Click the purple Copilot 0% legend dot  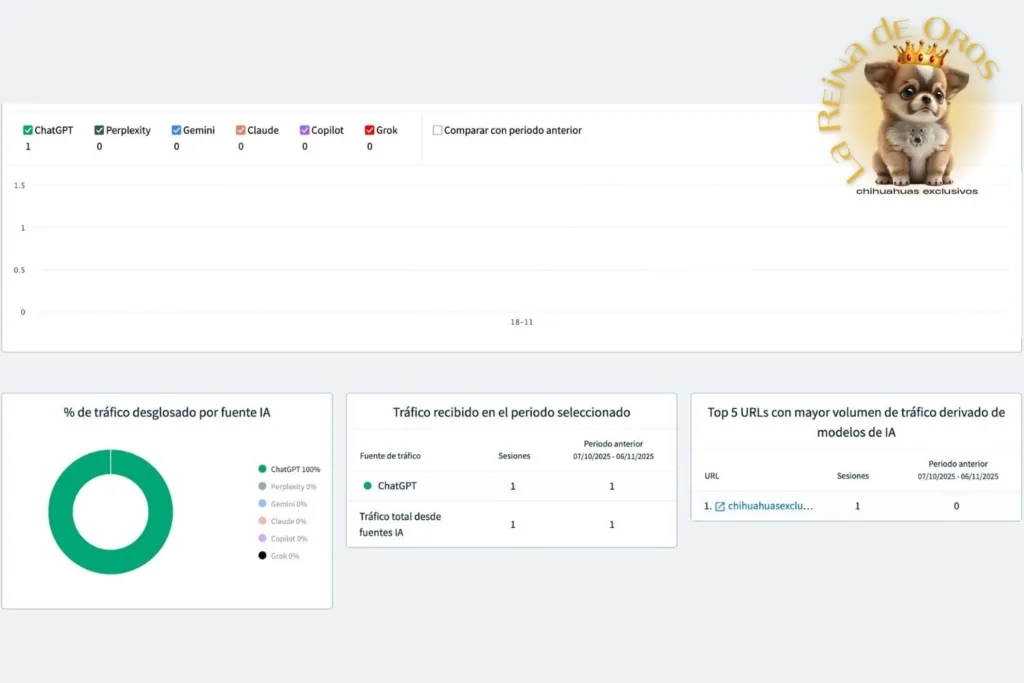pyautogui.click(x=262, y=538)
